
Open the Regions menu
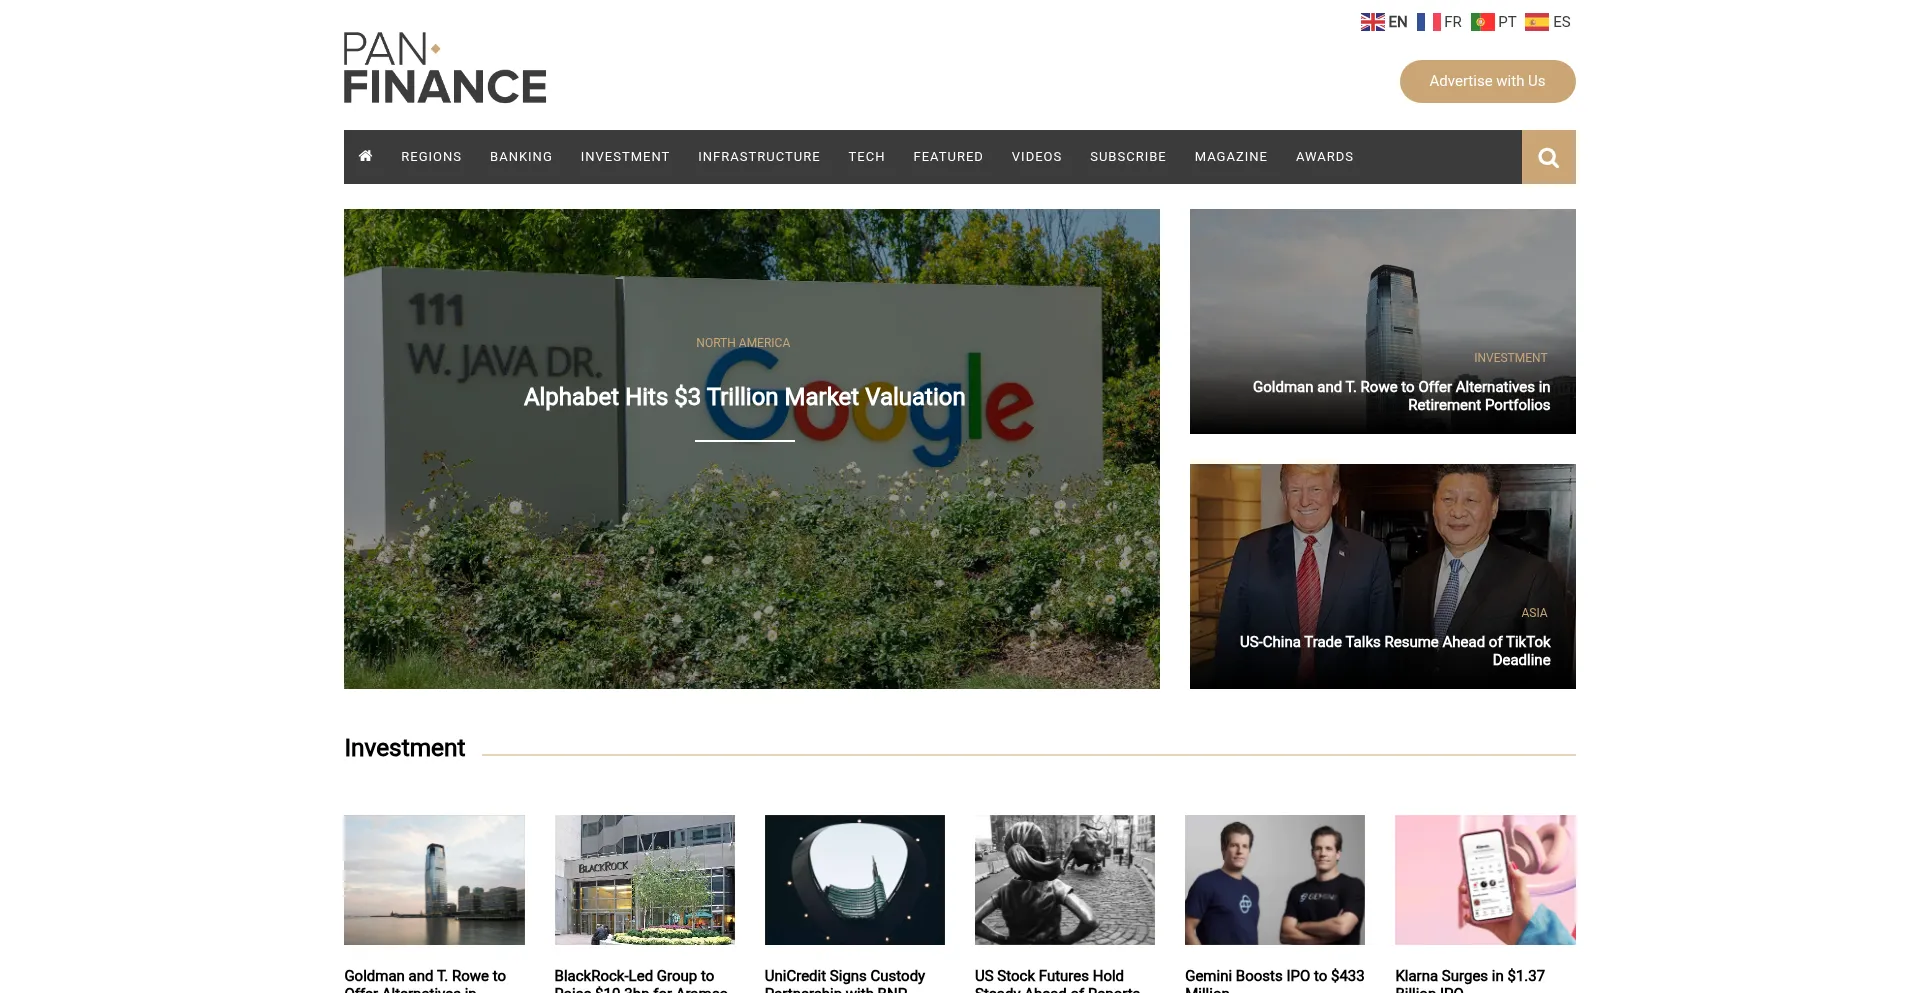tap(431, 157)
